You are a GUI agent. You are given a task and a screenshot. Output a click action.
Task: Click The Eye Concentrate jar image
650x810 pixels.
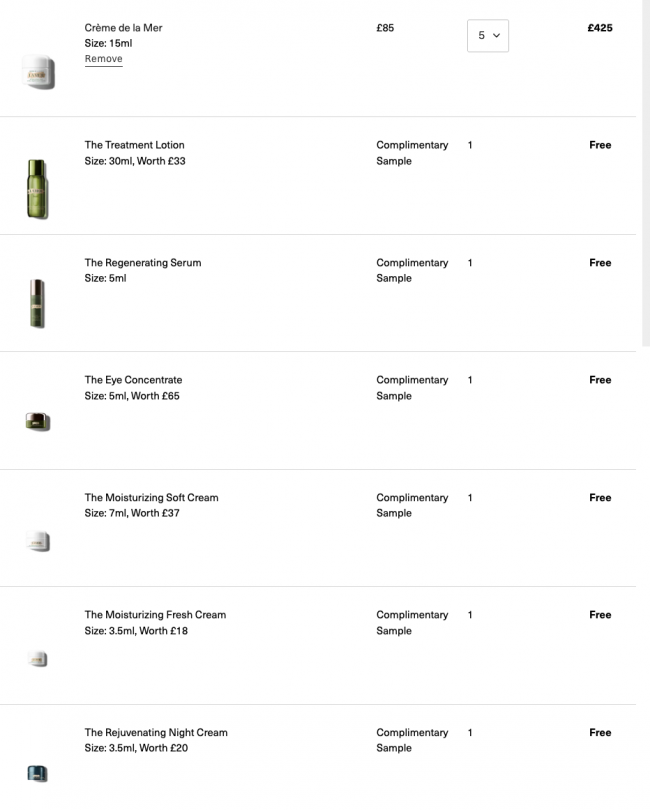pos(38,422)
